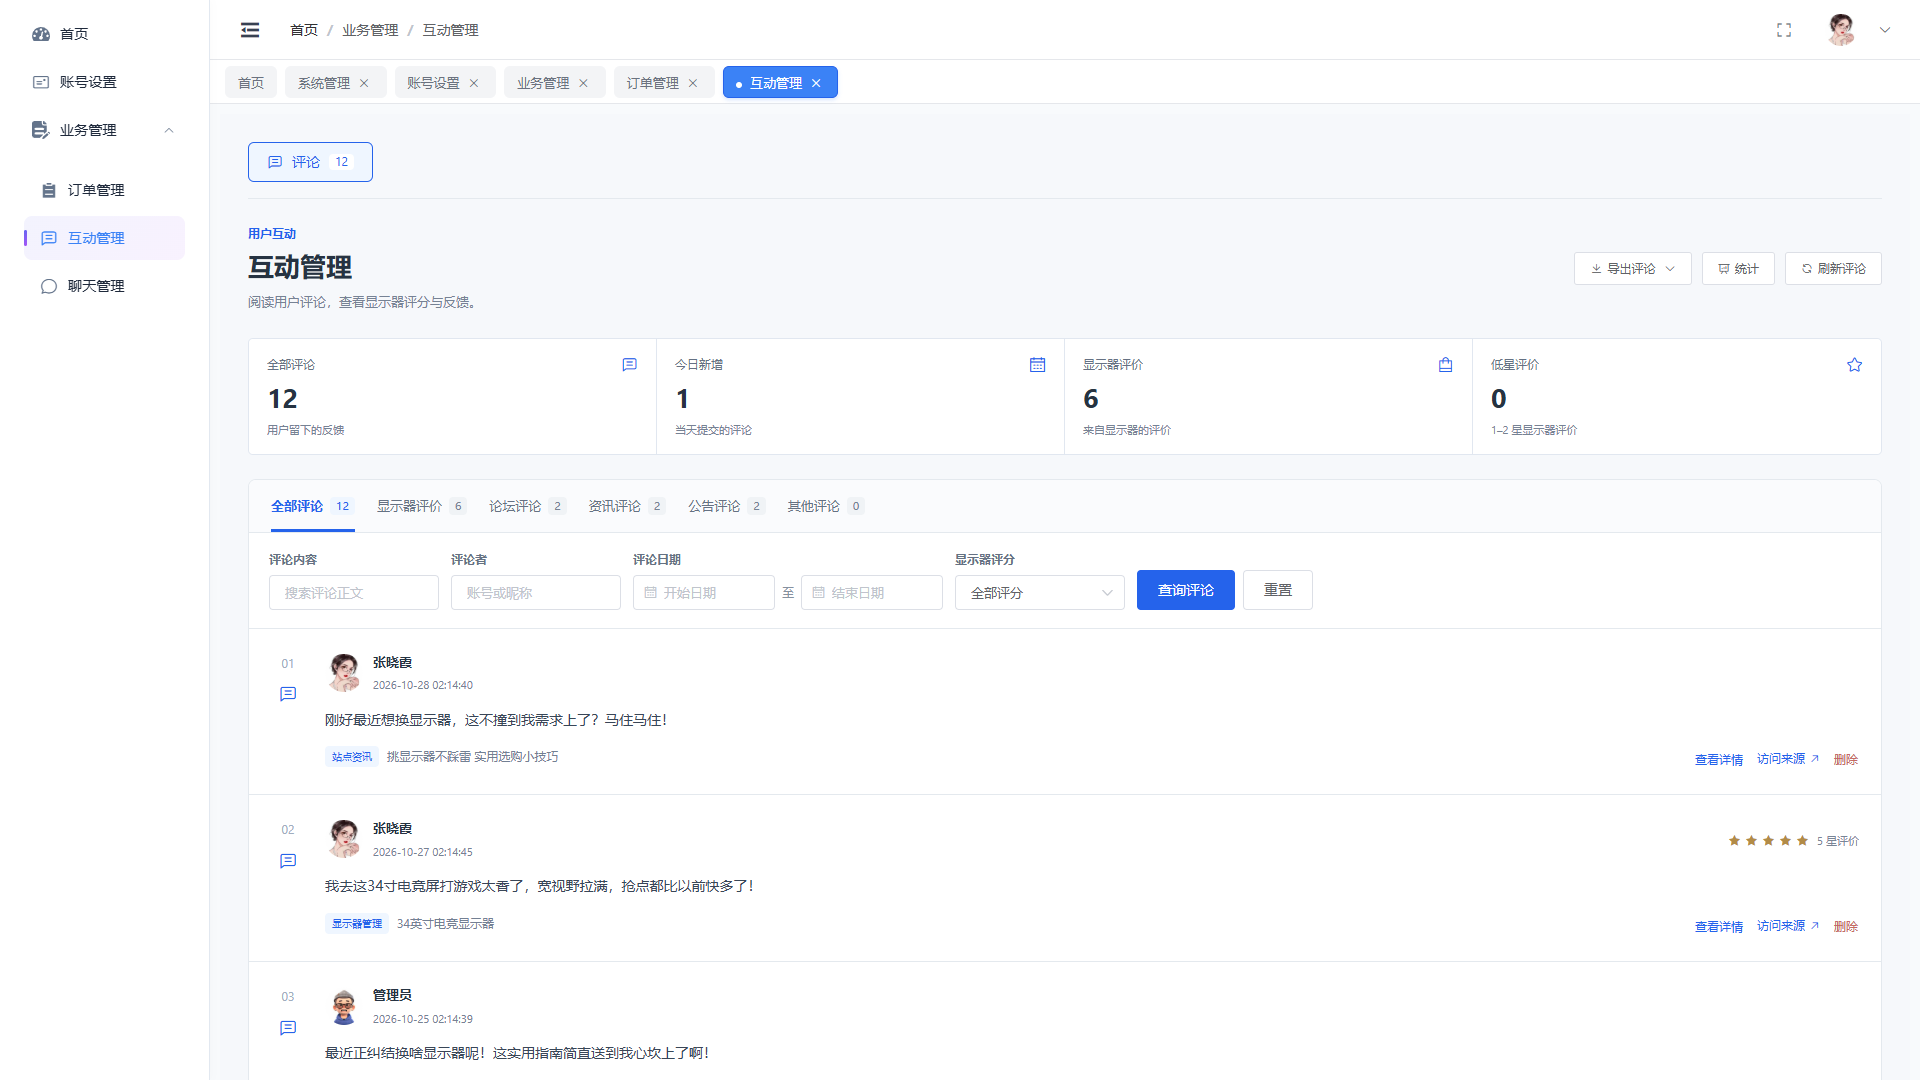Screen dimensions: 1920x1080
Task: Click the comment icon under number 03
Action: [x=288, y=1028]
